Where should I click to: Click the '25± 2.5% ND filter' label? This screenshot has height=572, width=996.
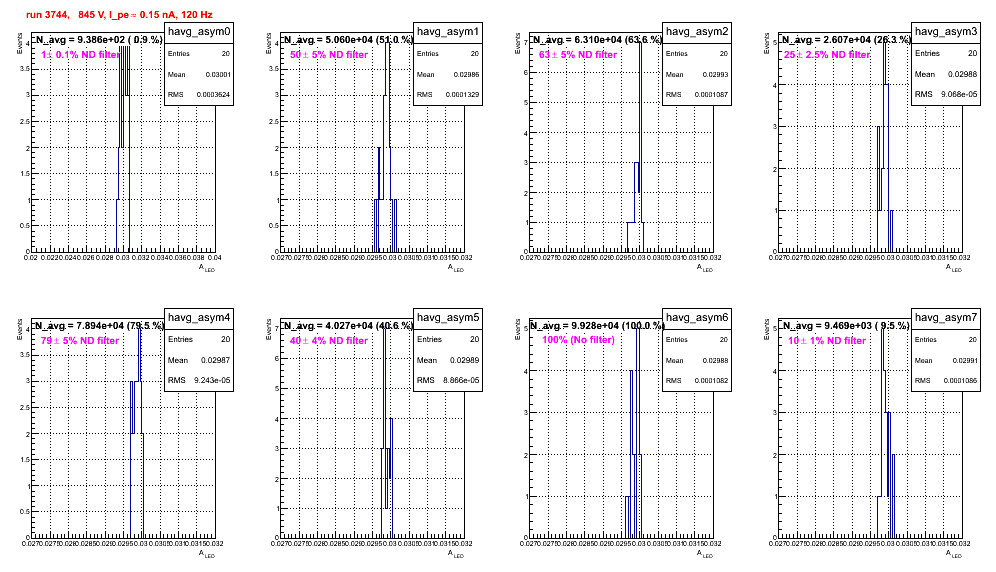827,55
